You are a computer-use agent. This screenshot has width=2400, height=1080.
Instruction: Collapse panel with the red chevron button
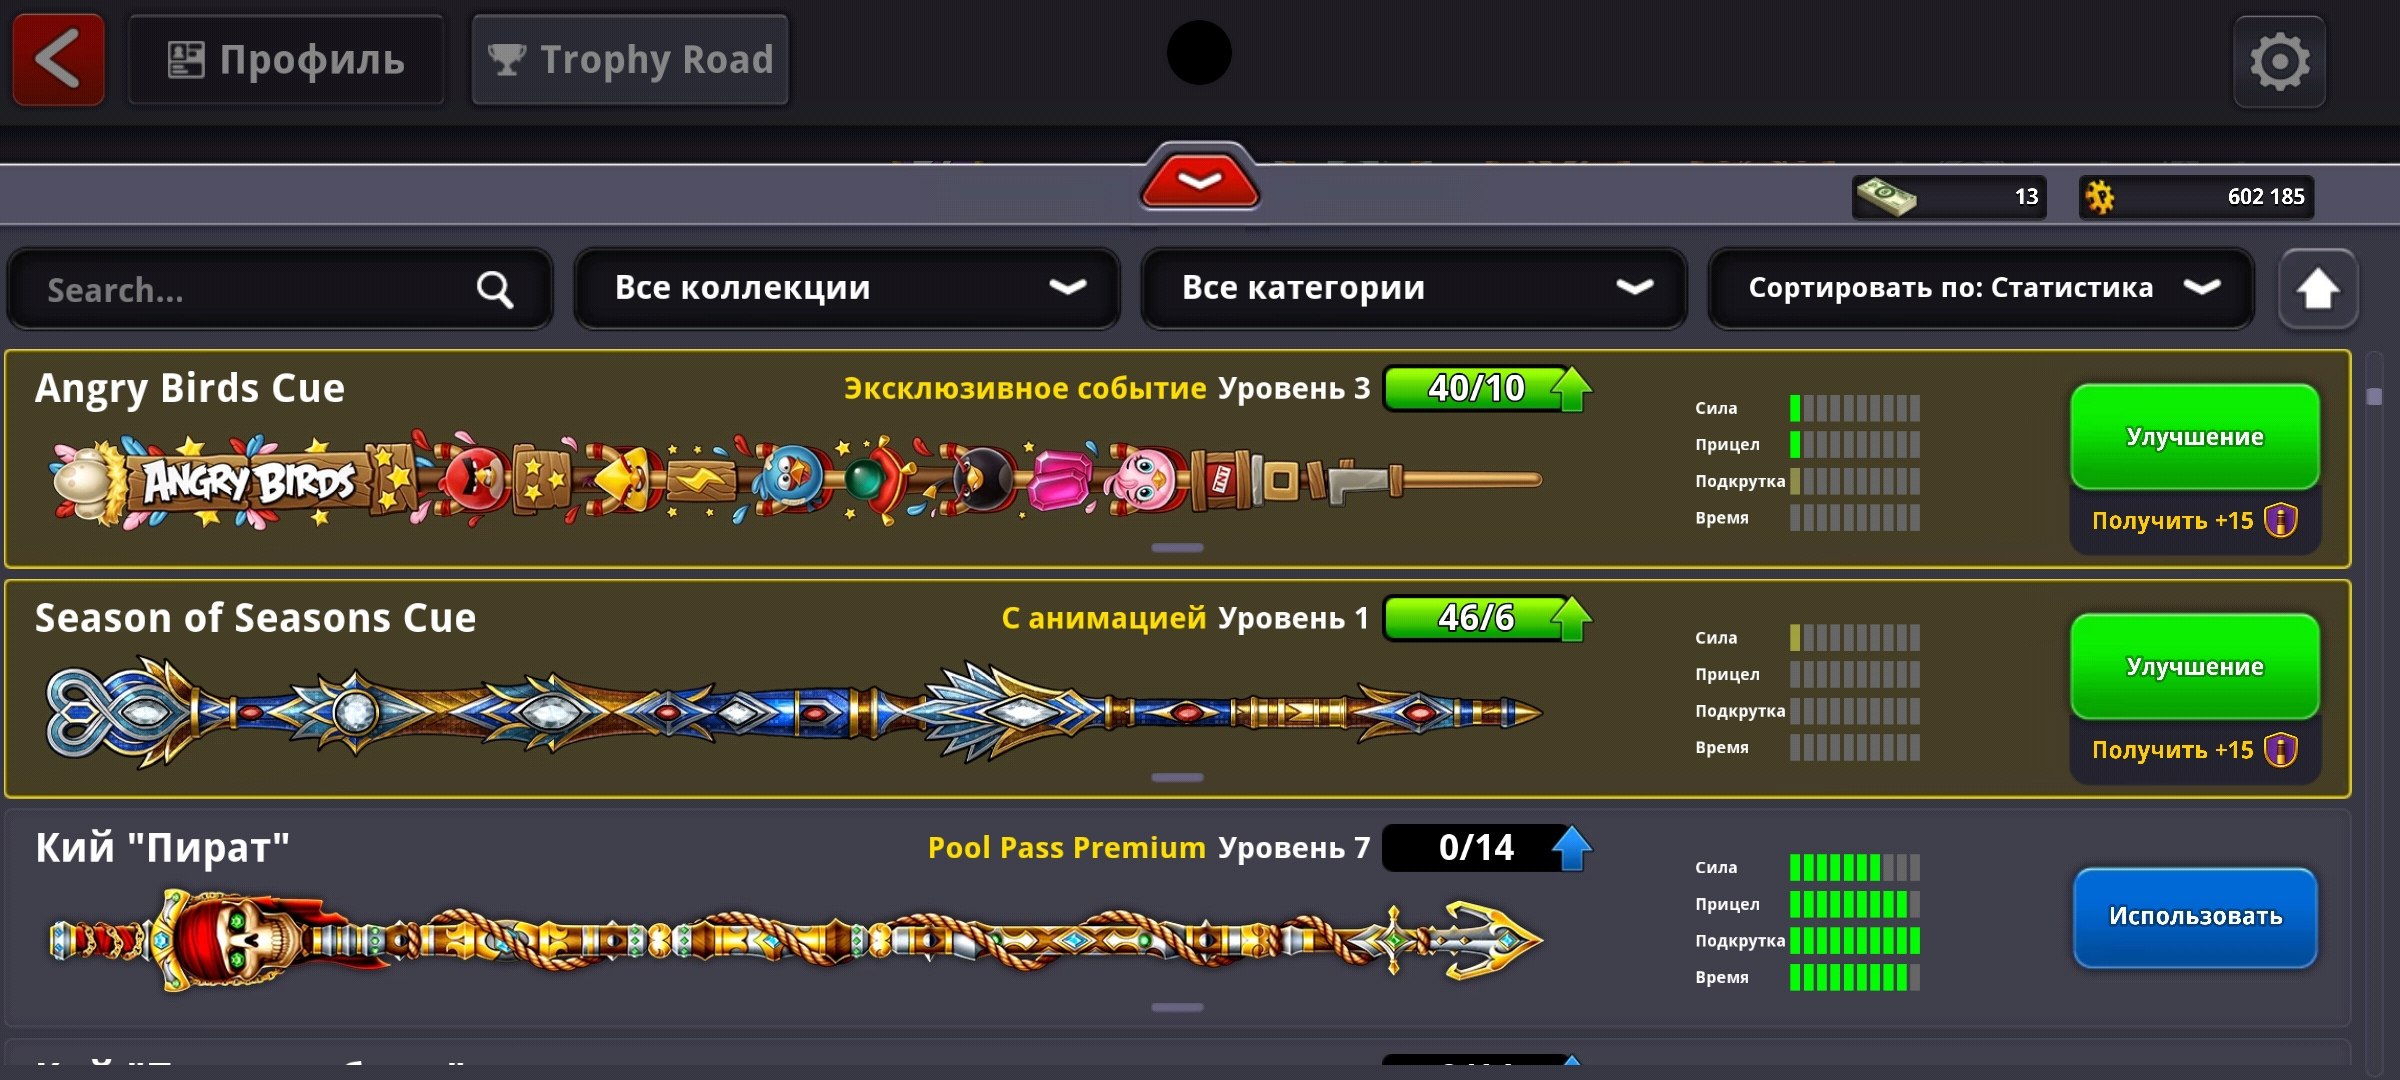pos(1200,180)
